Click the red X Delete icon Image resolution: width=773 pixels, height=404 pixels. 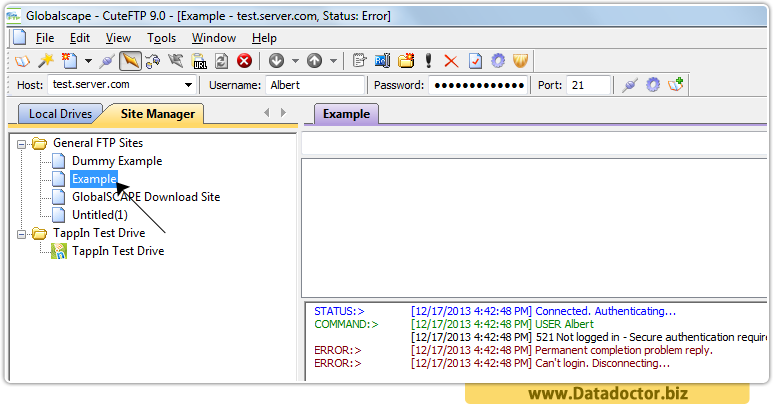pyautogui.click(x=451, y=61)
